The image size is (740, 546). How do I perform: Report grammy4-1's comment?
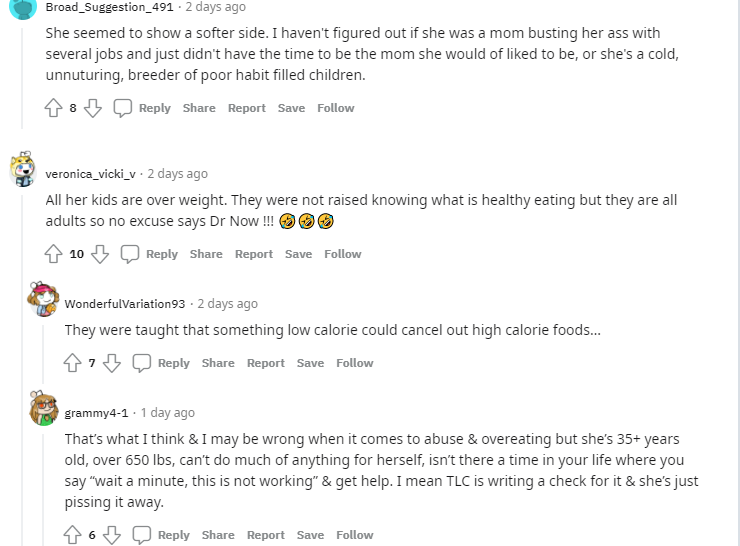click(x=266, y=535)
